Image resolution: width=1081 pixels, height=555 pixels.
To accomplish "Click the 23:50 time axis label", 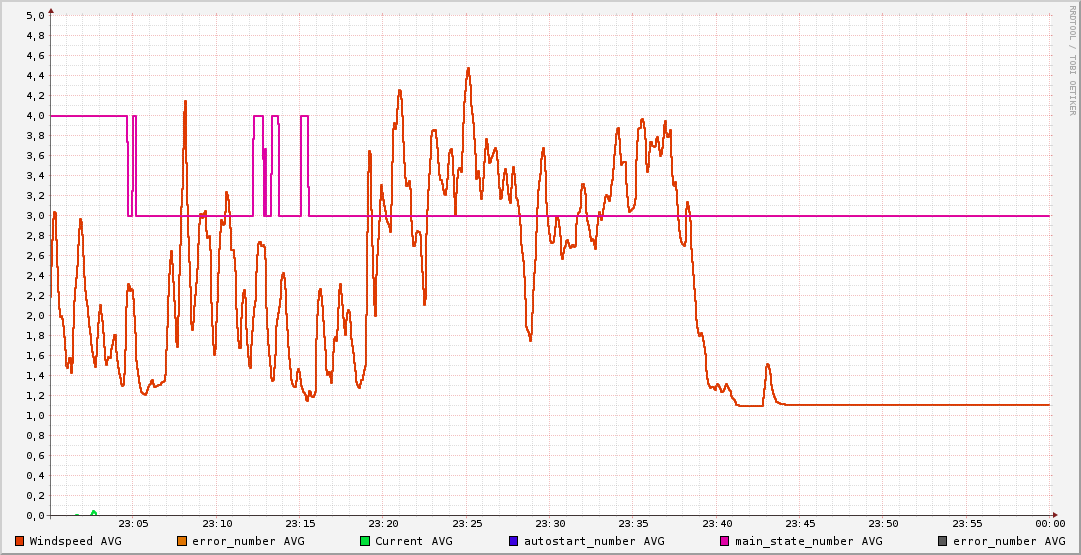I will tap(884, 523).
